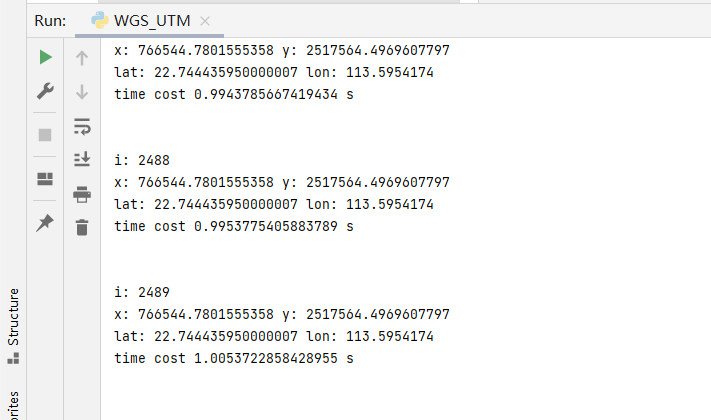Clear console with the trash icon
Screen dimensions: 711x420
tap(82, 228)
